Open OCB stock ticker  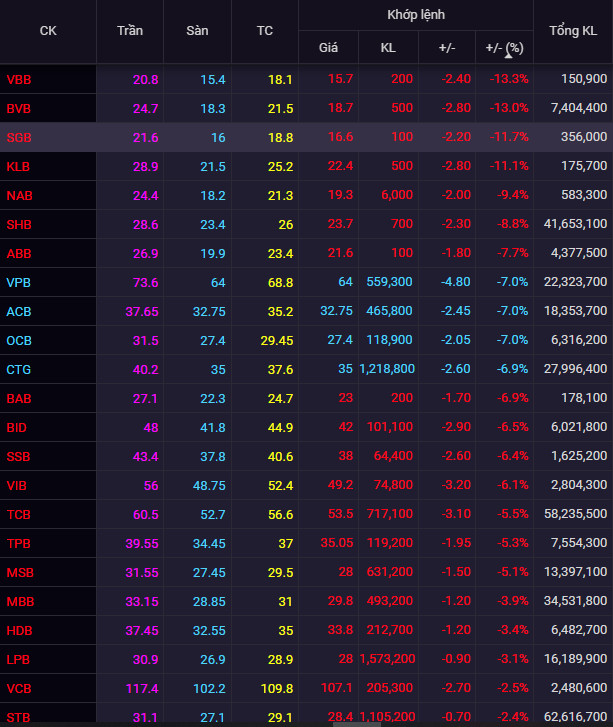[x=19, y=340]
